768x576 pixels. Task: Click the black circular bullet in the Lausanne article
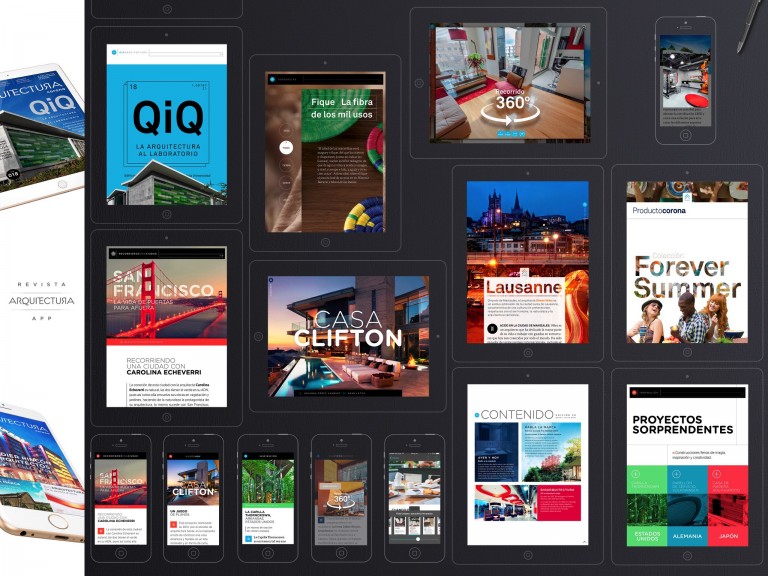pos(492,329)
